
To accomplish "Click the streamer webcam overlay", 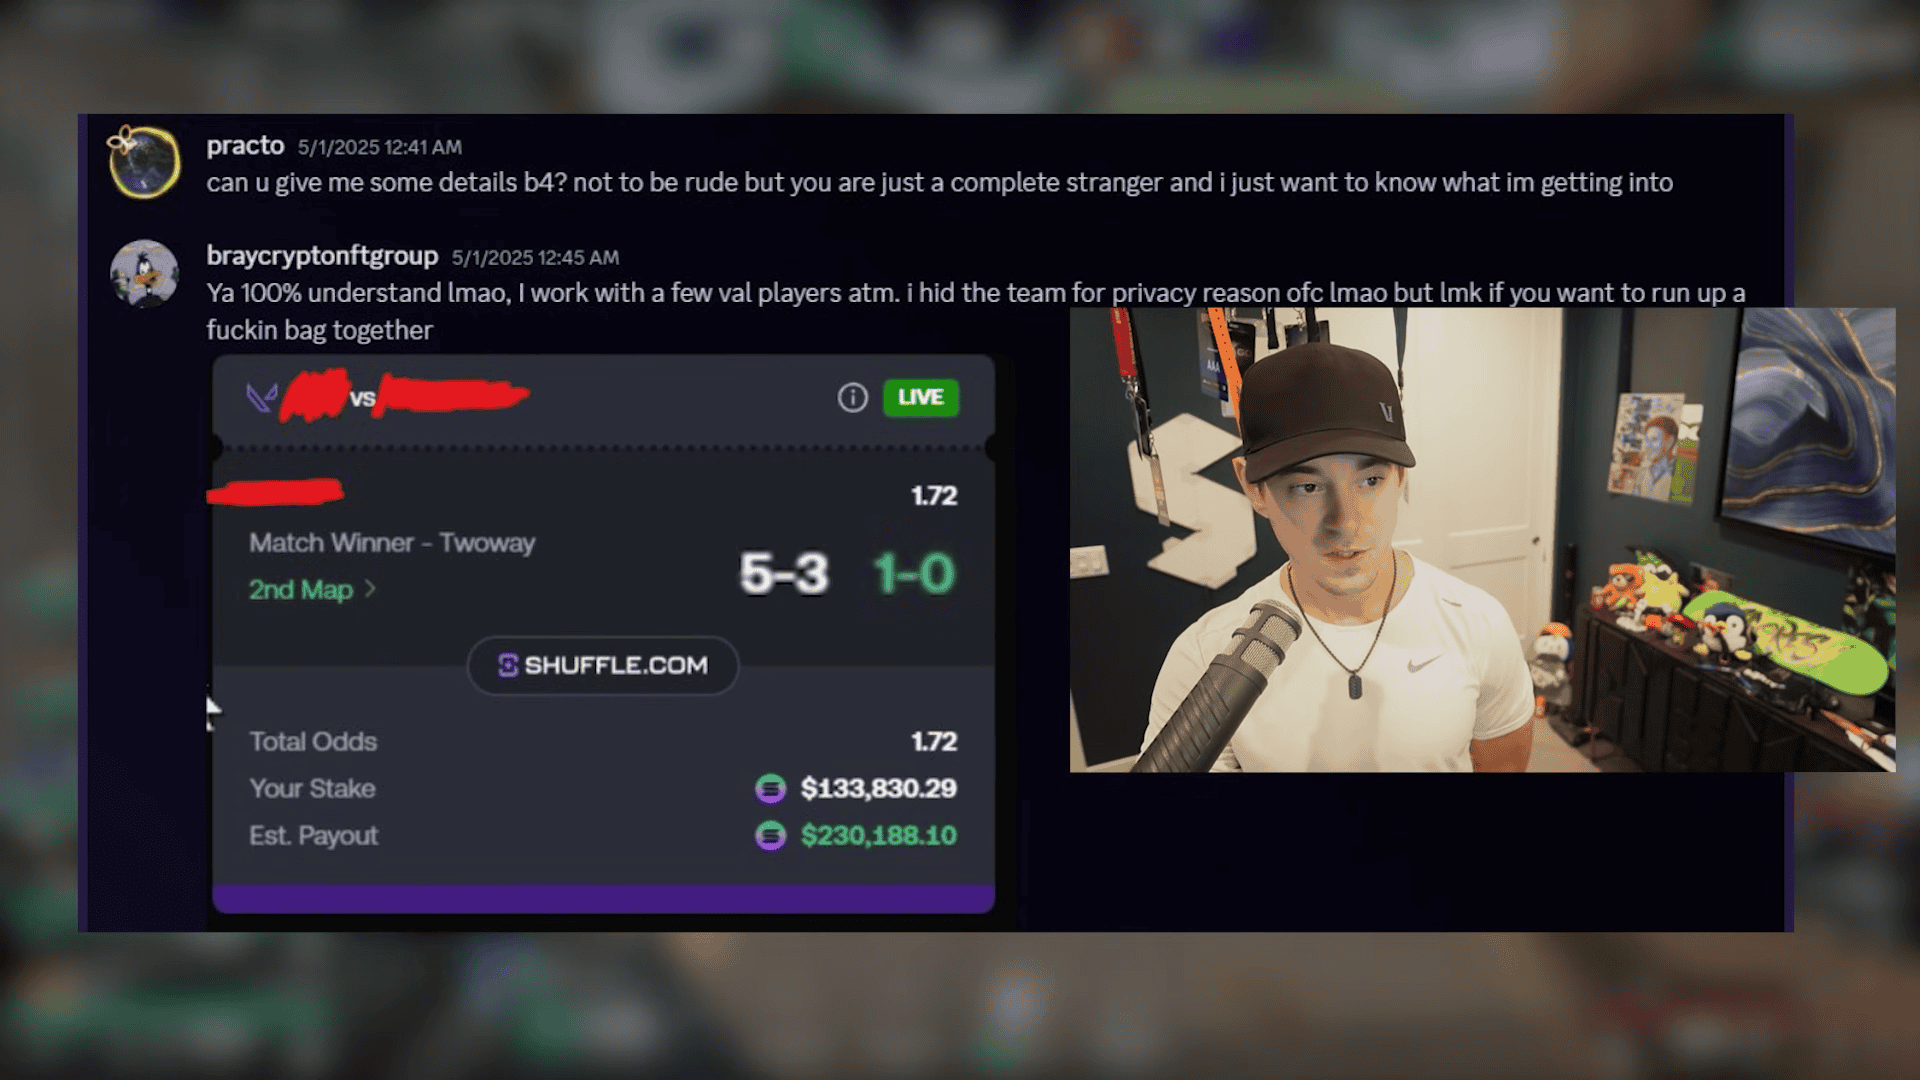I will click(x=1482, y=540).
